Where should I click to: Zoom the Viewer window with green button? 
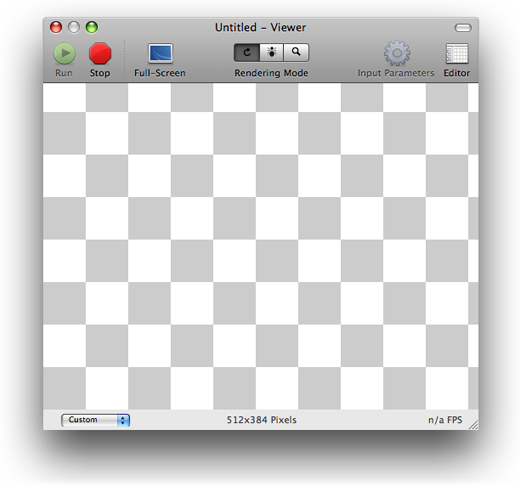click(x=92, y=27)
